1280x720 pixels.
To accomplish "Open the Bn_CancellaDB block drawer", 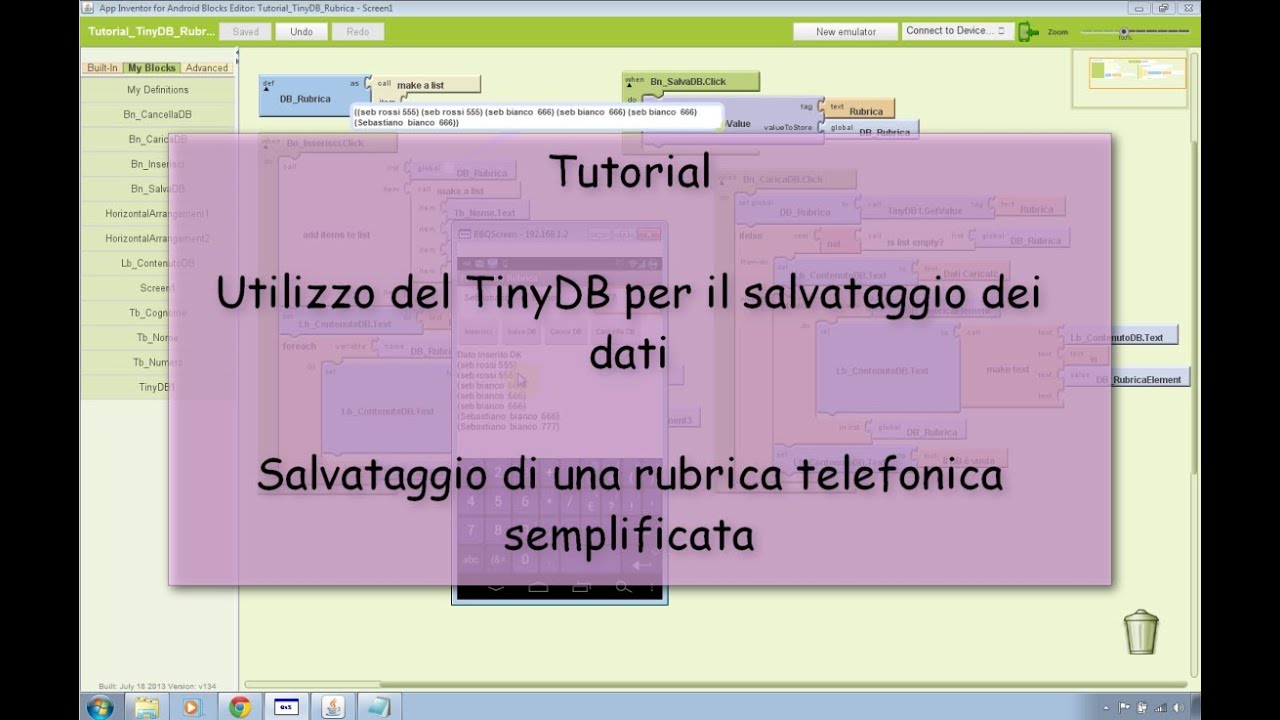I will pyautogui.click(x=157, y=115).
